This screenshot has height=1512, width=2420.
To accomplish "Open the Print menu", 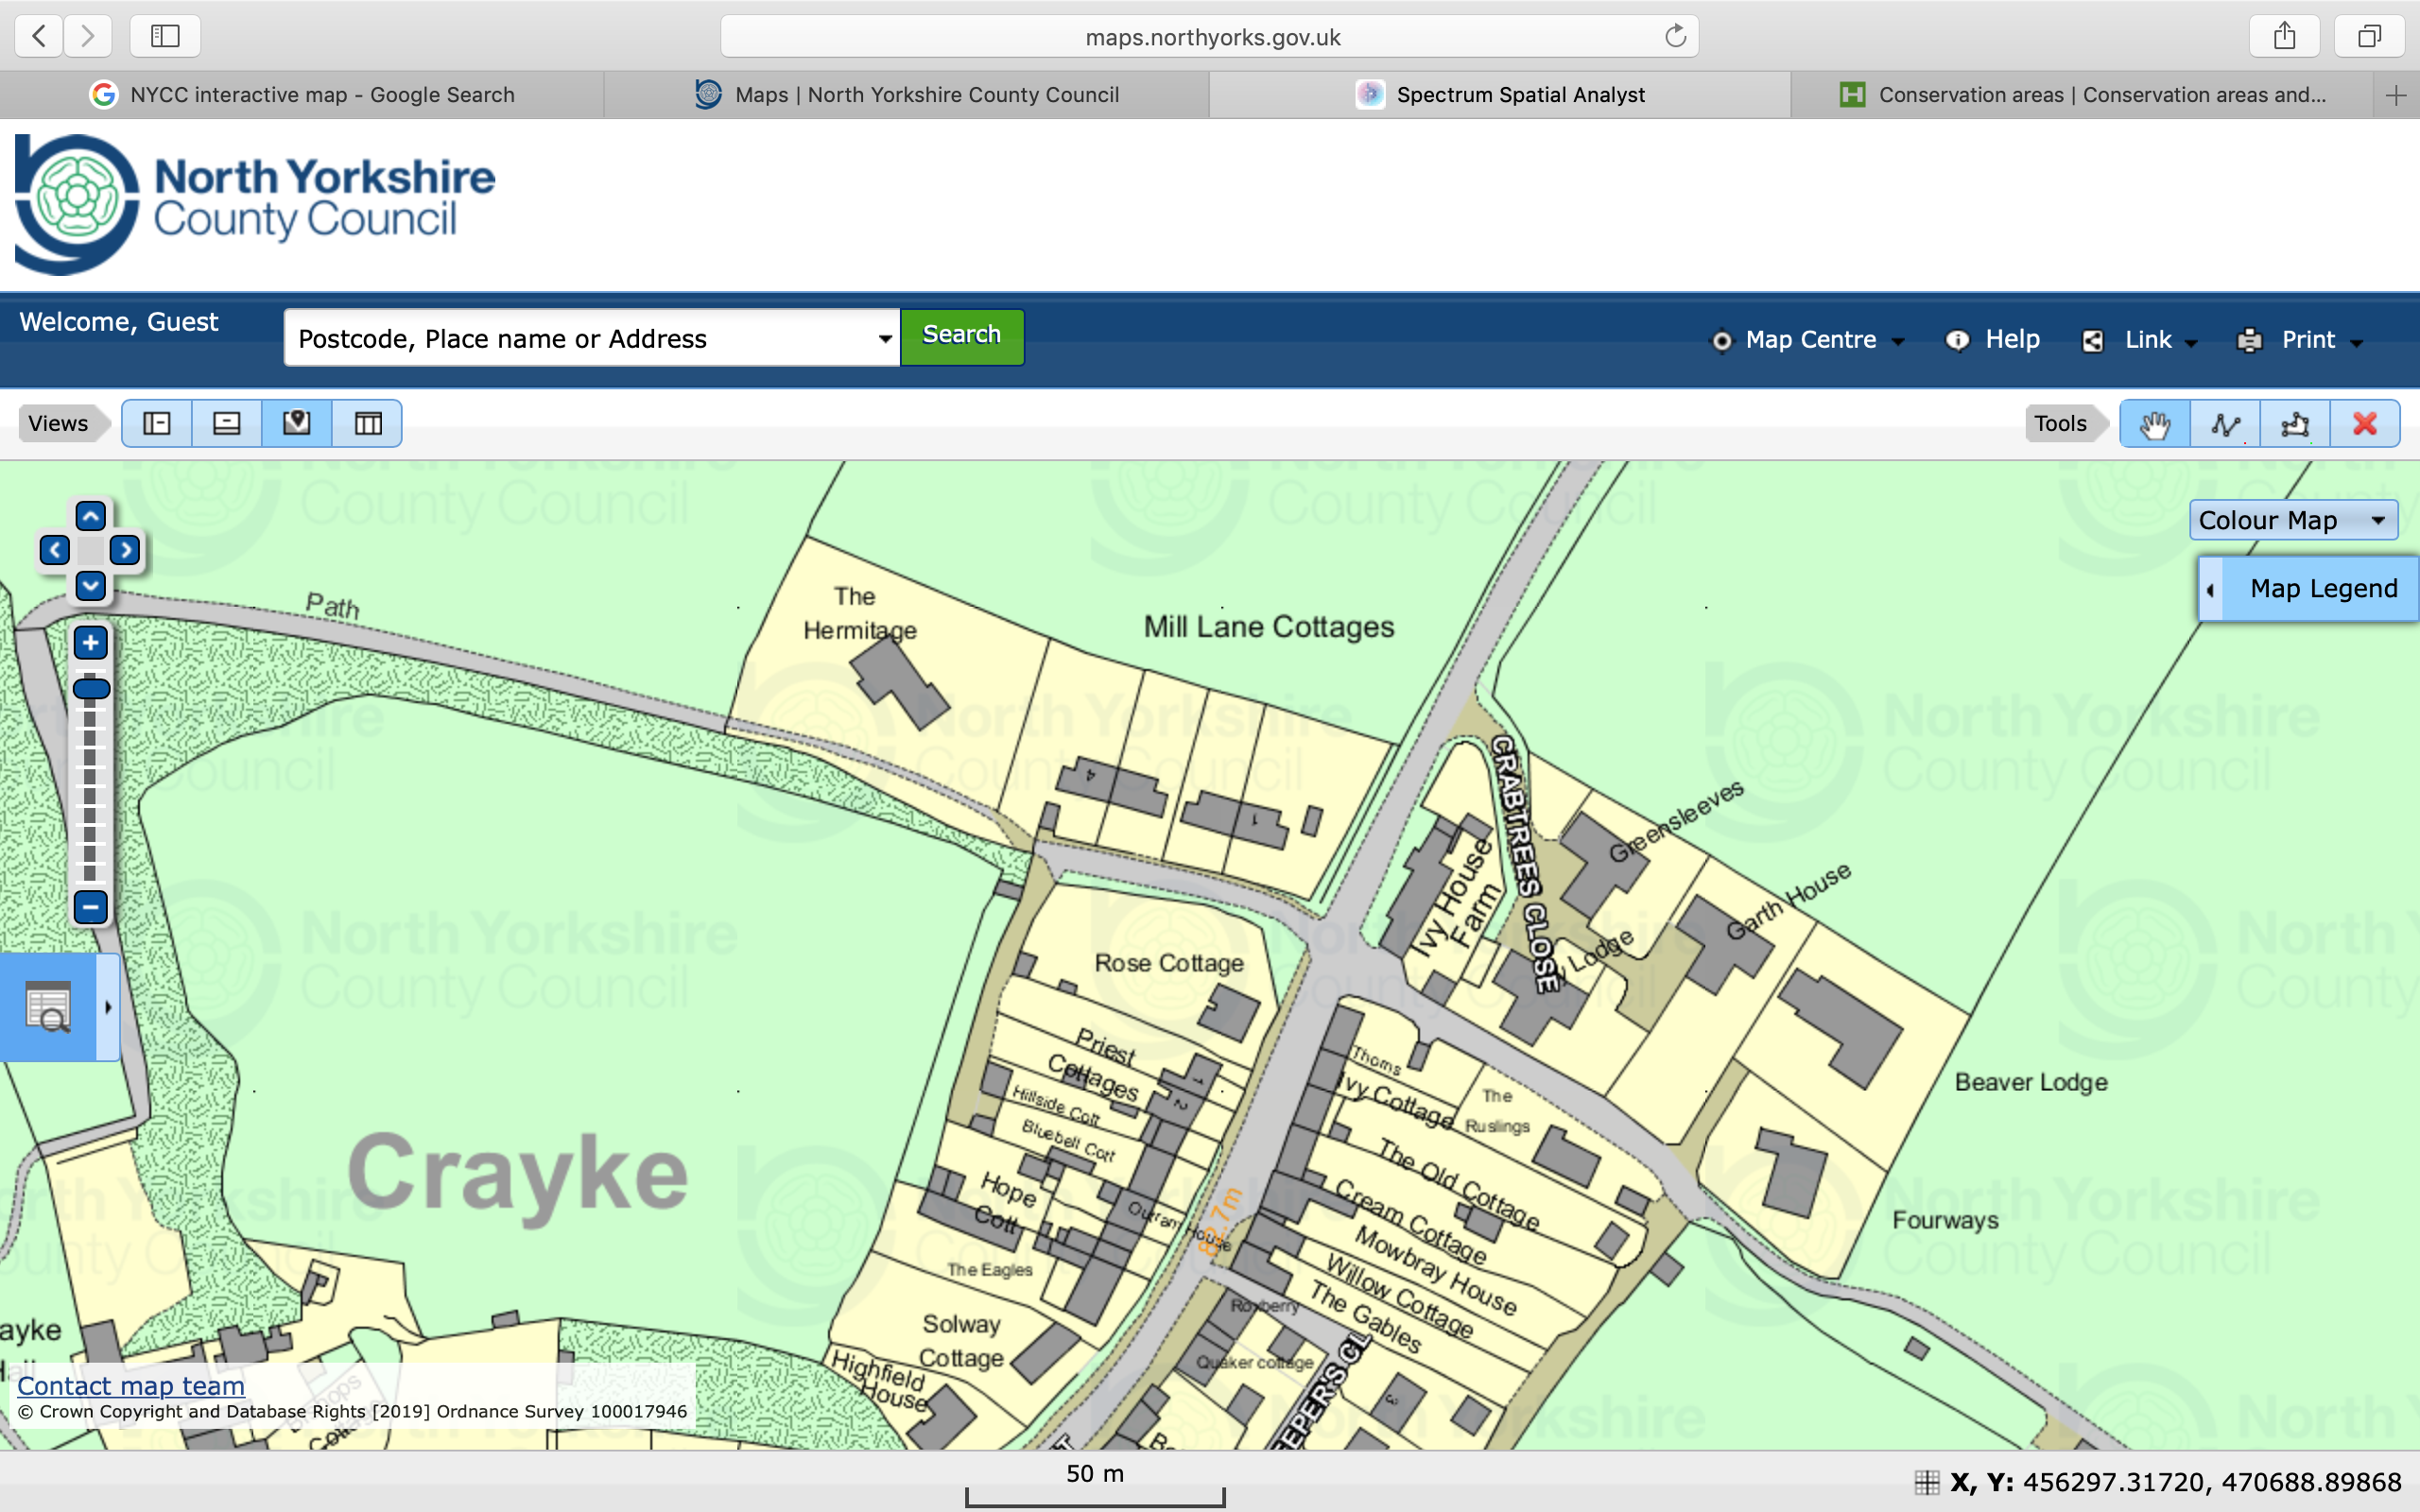I will click(x=2301, y=340).
